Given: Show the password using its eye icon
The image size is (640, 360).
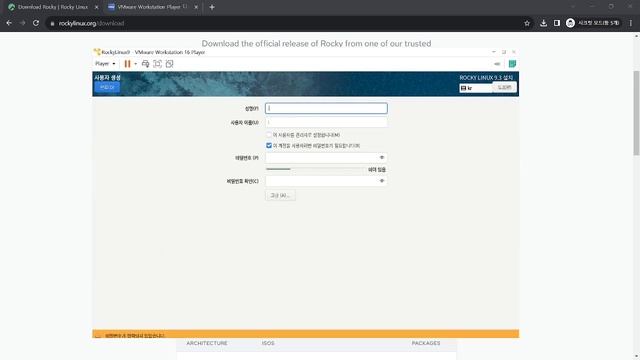Looking at the screenshot, I should point(382,158).
